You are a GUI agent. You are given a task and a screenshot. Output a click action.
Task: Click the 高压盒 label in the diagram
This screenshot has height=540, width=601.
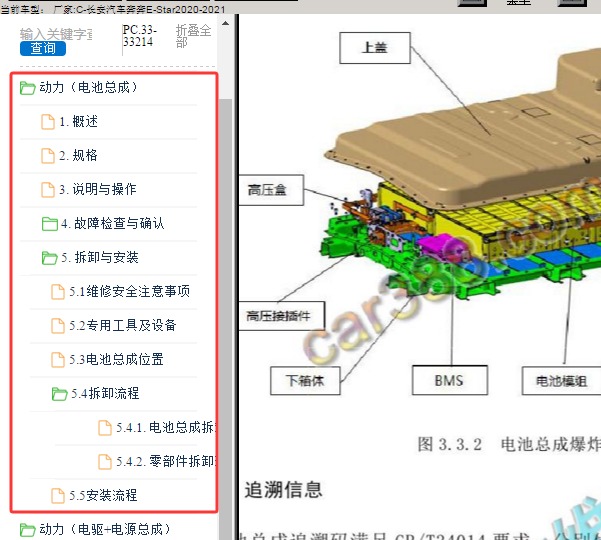click(271, 190)
